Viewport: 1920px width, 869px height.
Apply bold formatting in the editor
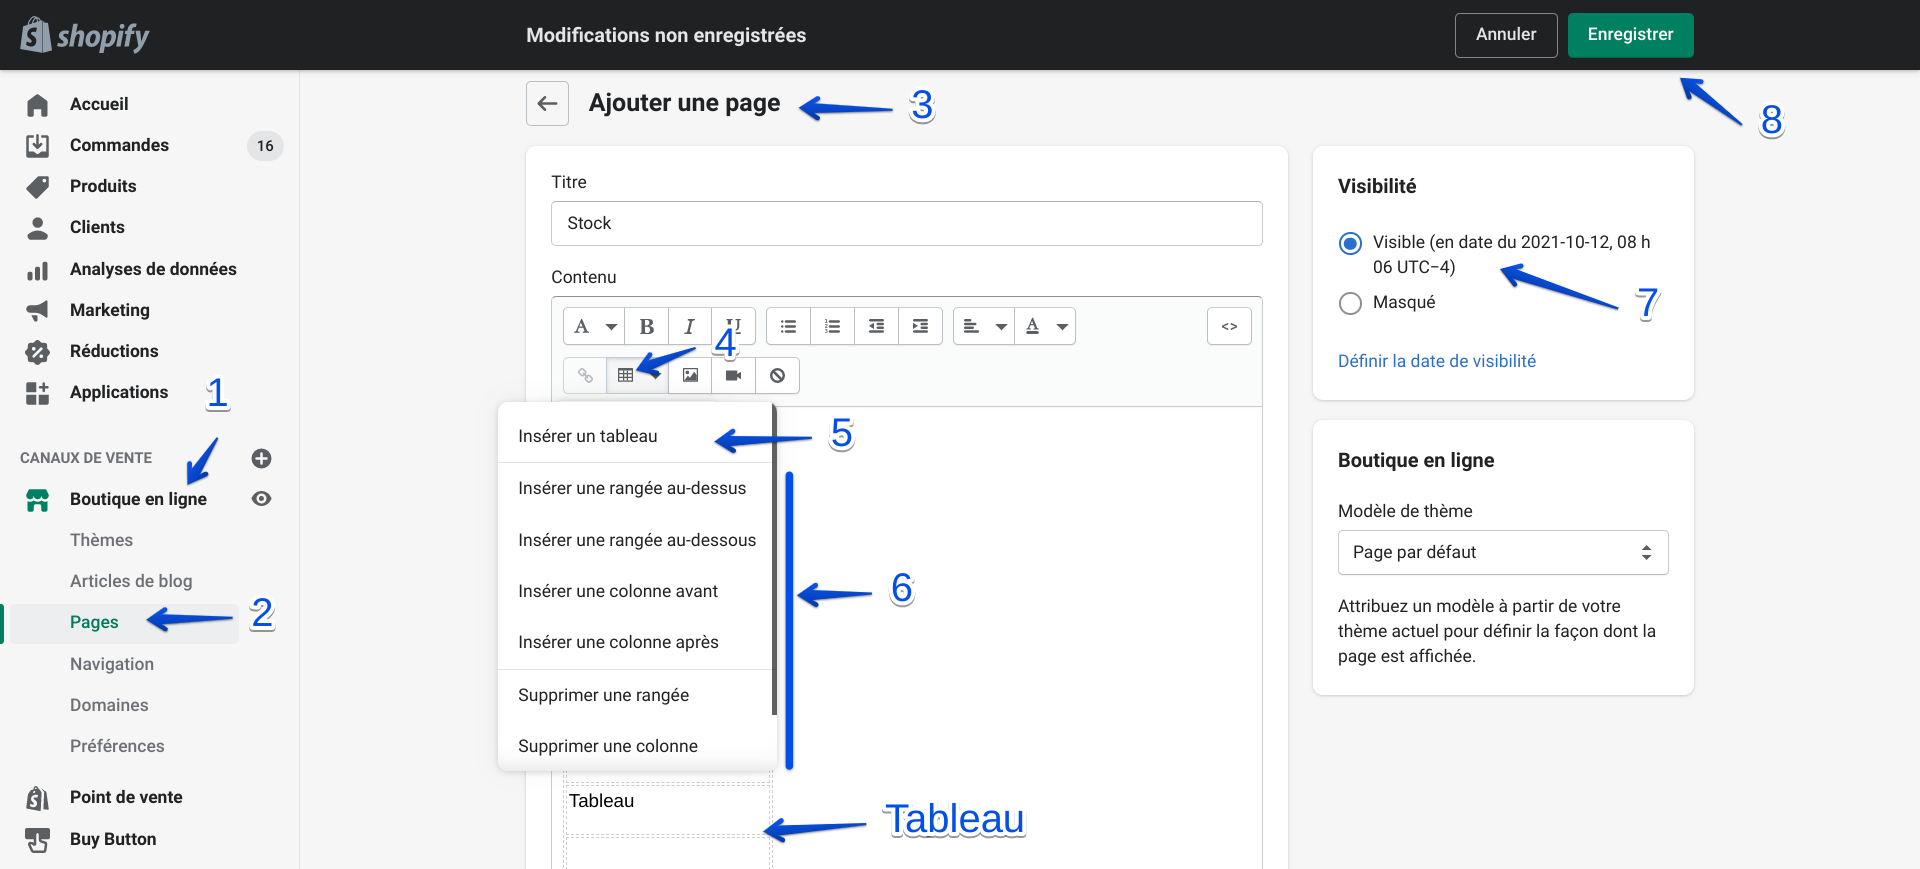click(646, 326)
